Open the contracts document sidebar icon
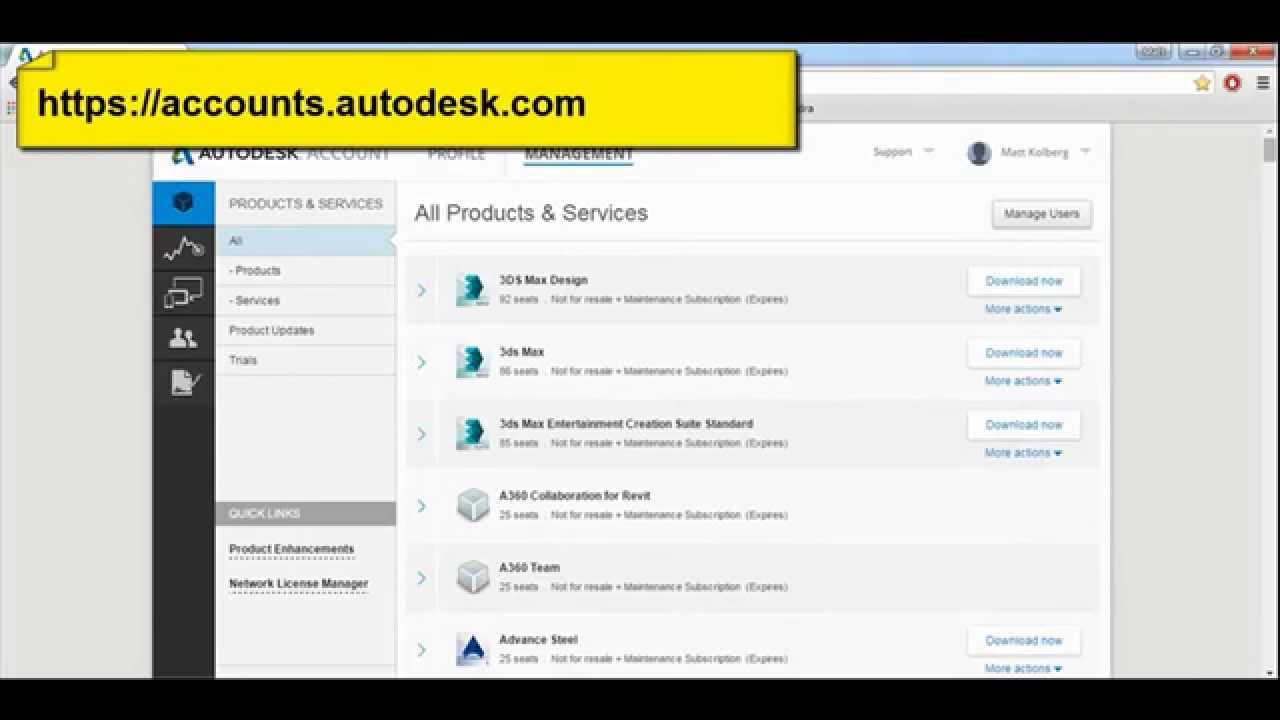 pyautogui.click(x=185, y=382)
